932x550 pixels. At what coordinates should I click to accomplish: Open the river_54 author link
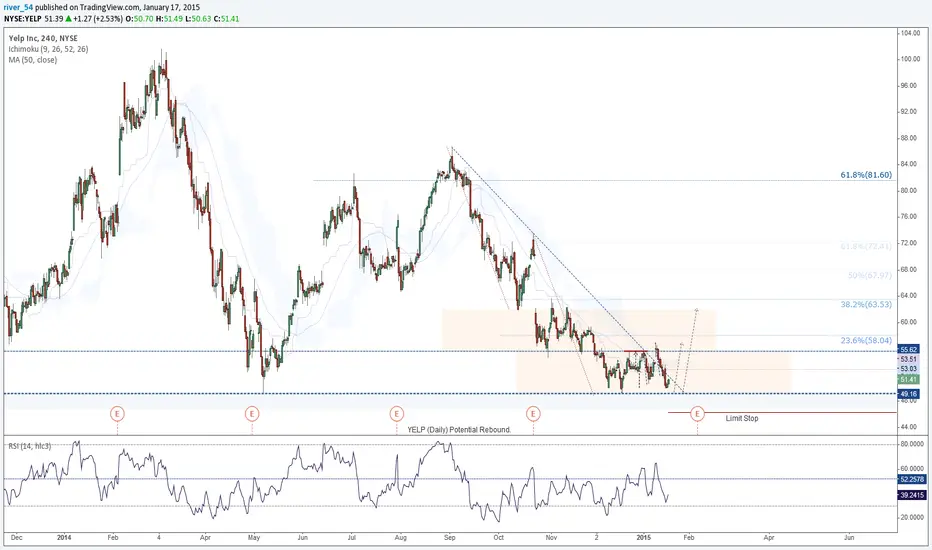pyautogui.click(x=18, y=8)
